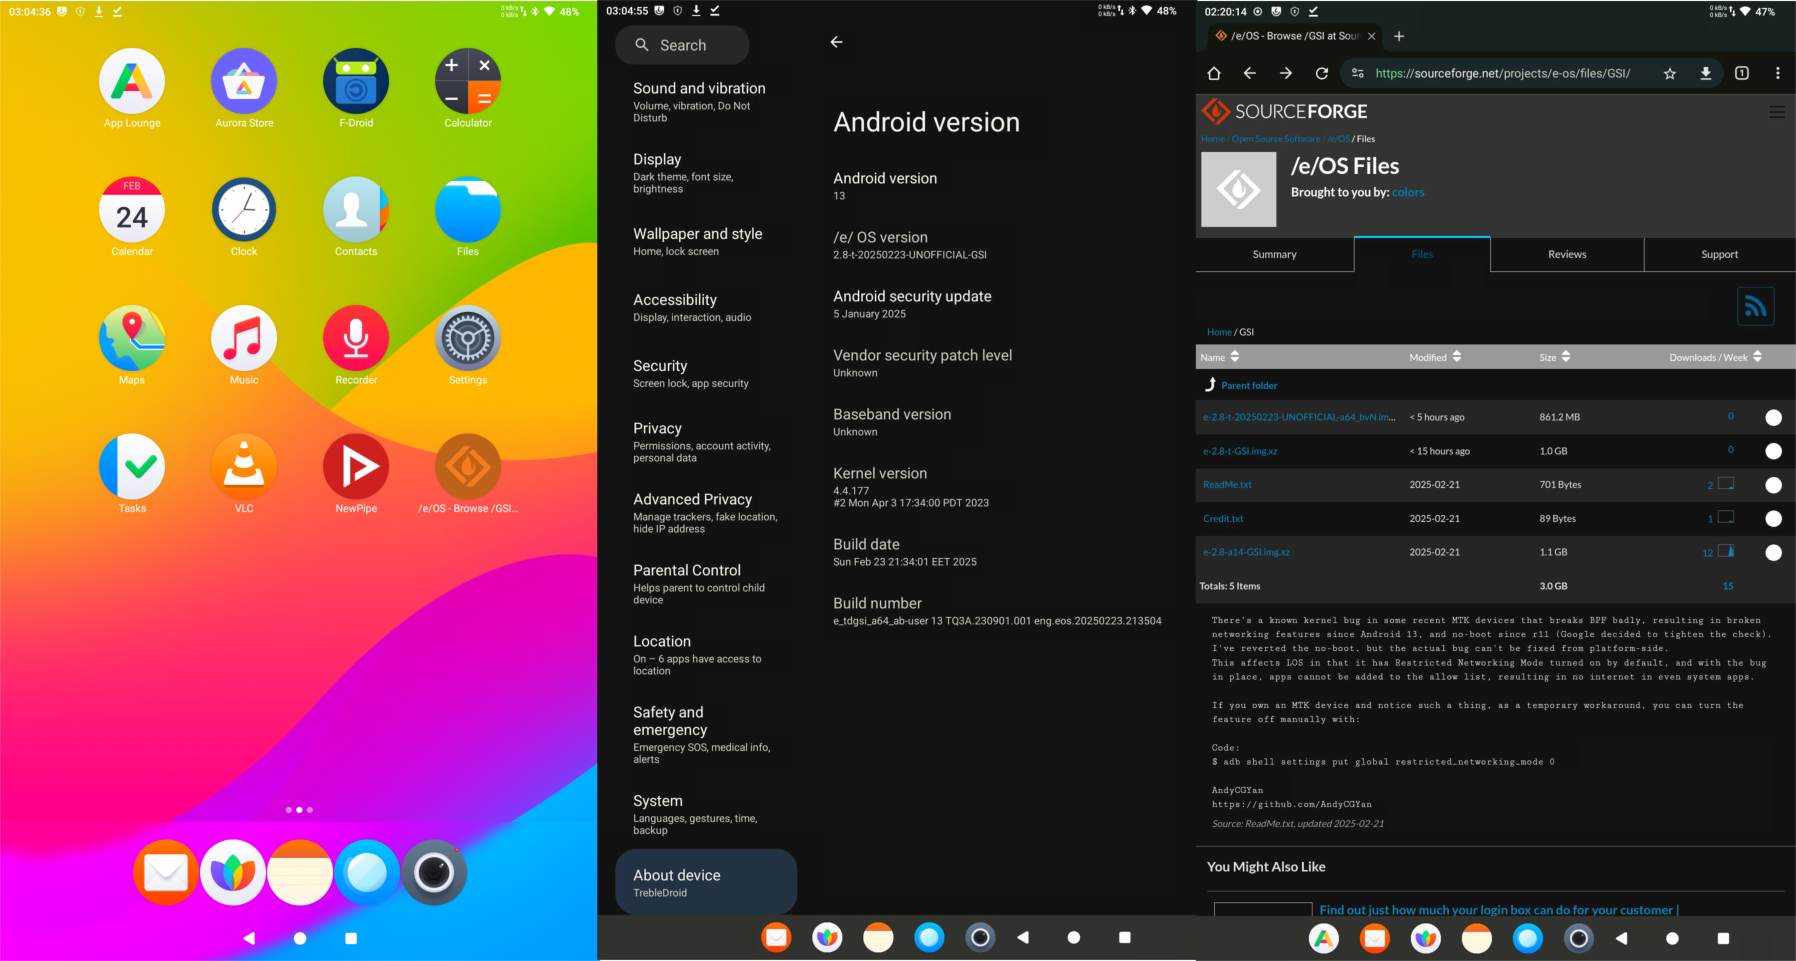Launch the VLC app
This screenshot has height=961, width=1796.
244,467
